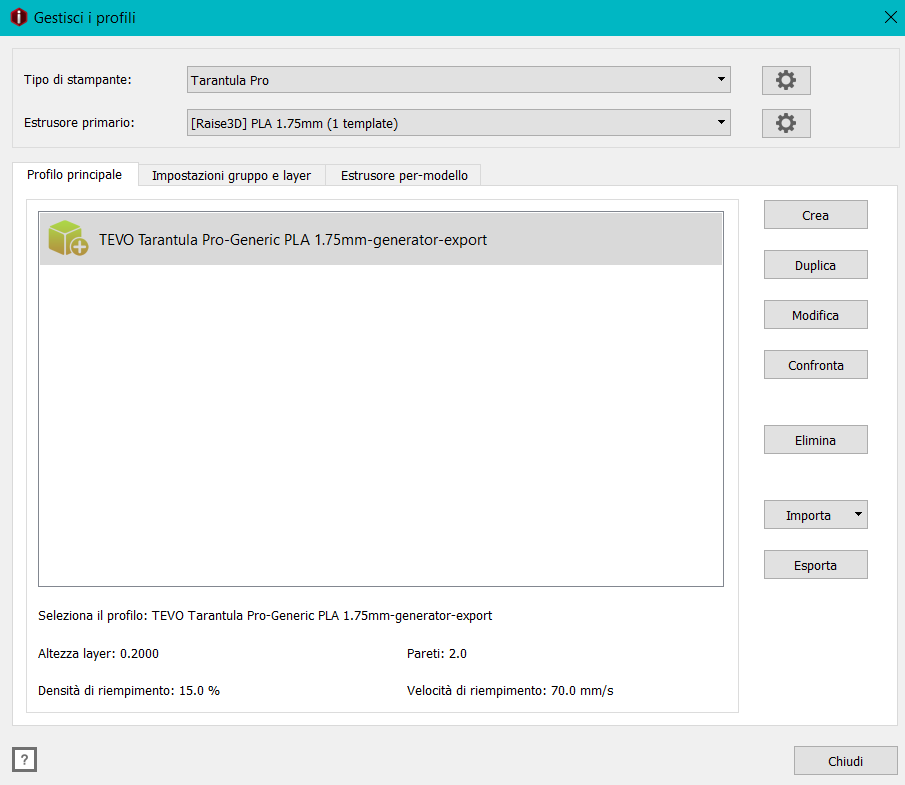Click the Esporta button
905x785 pixels.
[815, 565]
